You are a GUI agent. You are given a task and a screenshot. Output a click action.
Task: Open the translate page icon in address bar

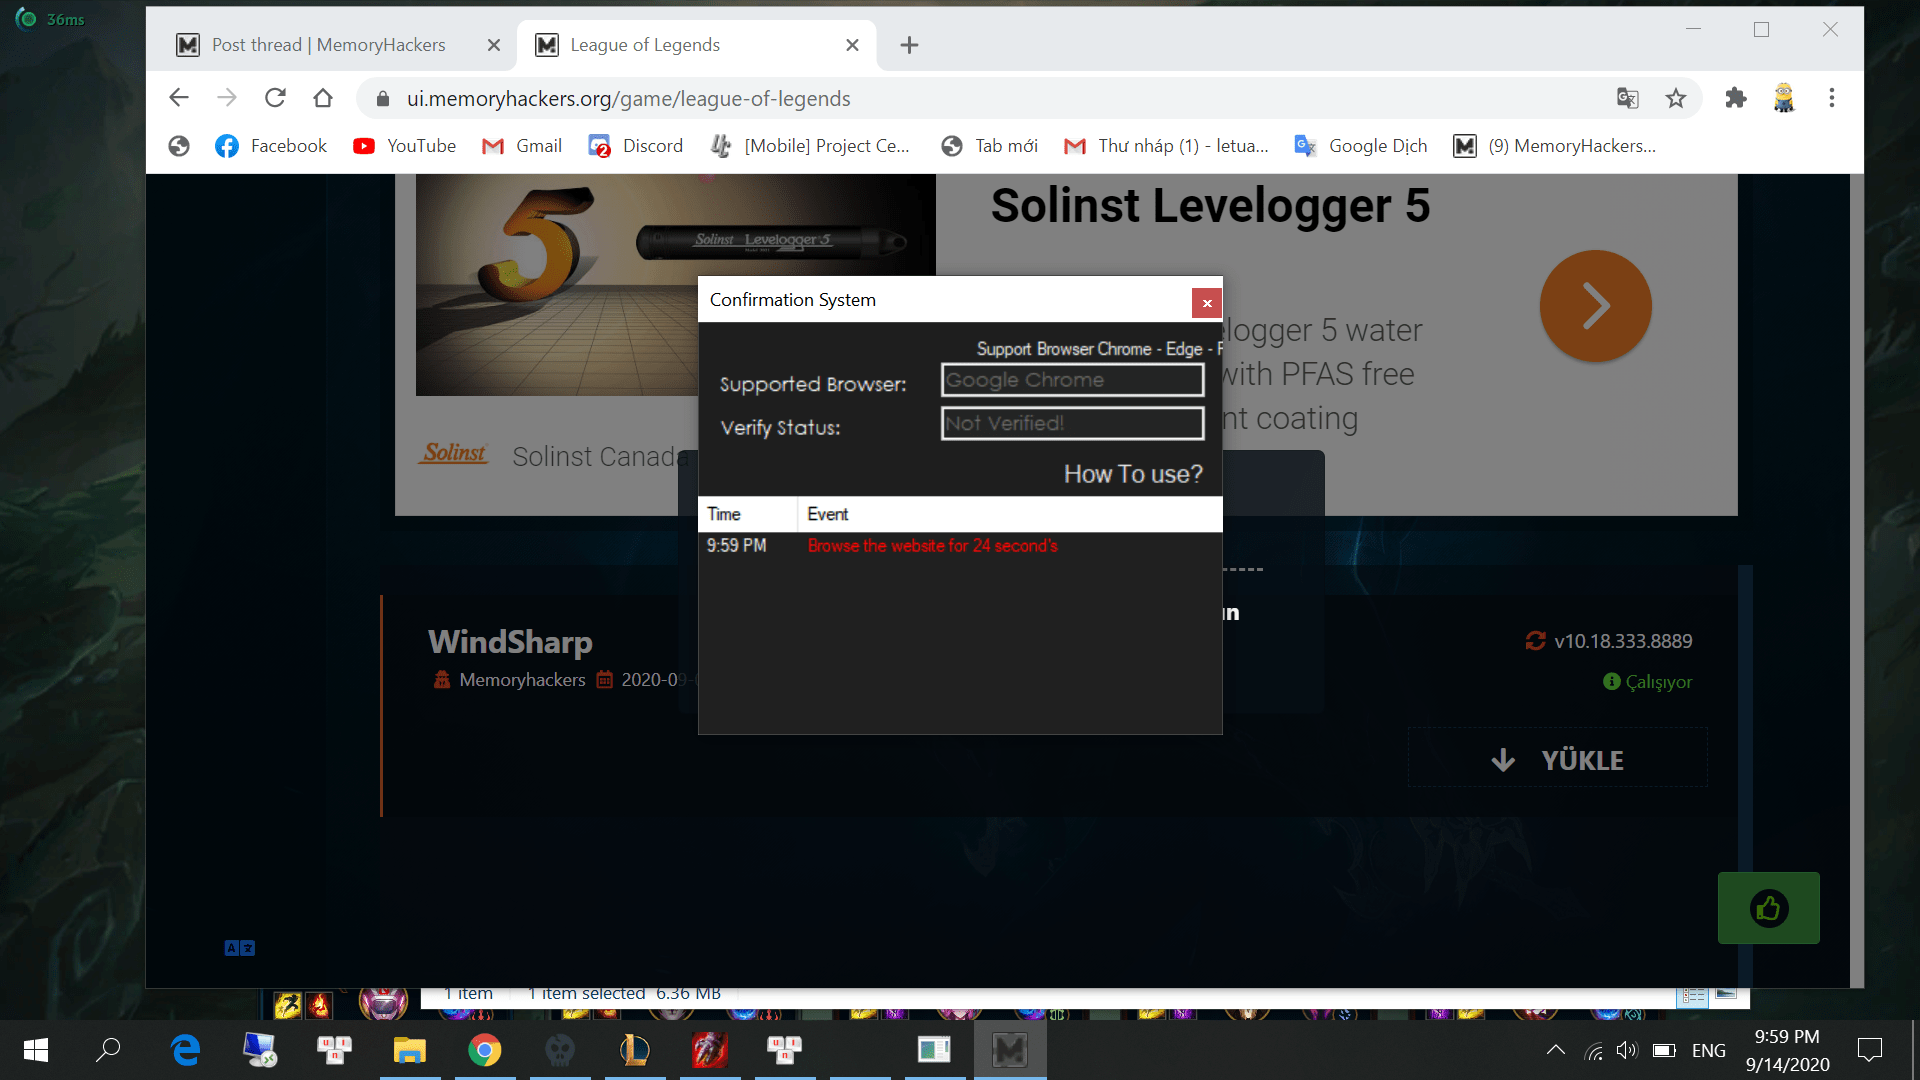pyautogui.click(x=1627, y=98)
